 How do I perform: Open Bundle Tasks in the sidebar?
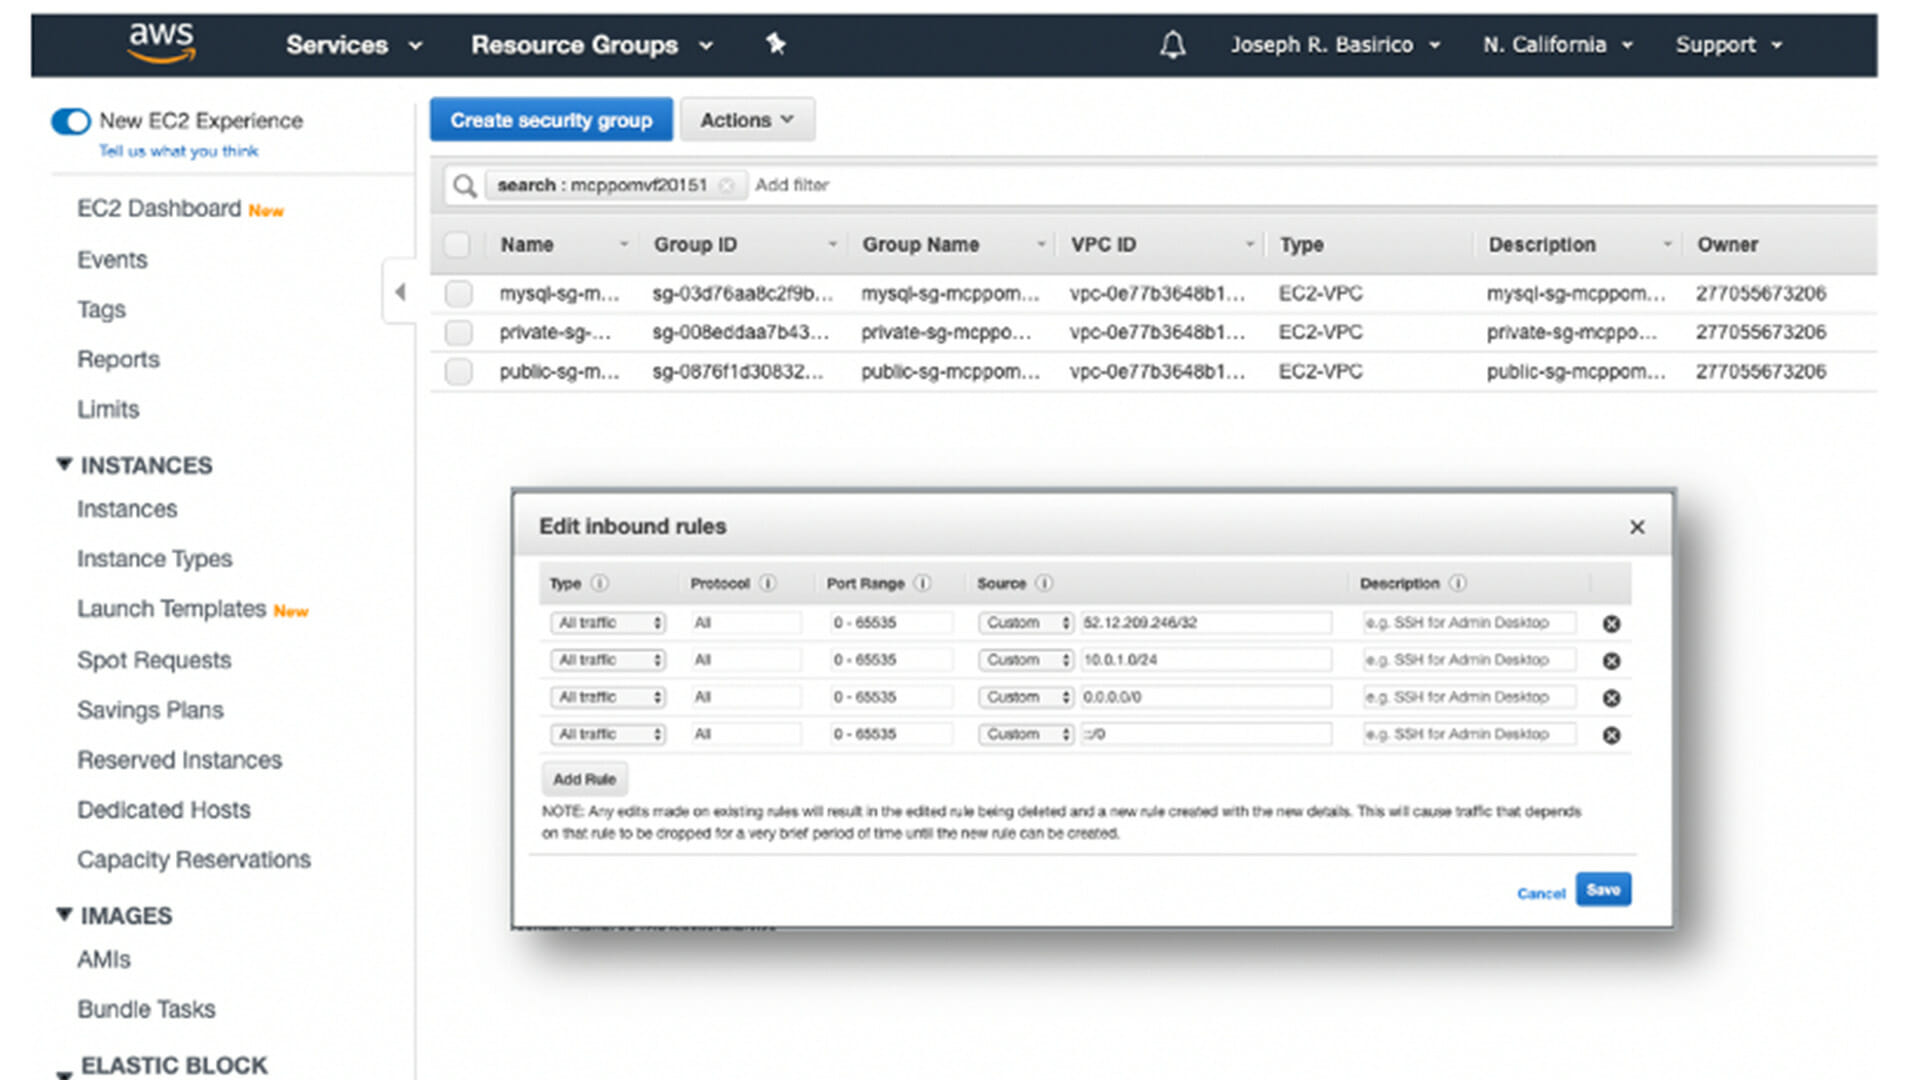(146, 1010)
